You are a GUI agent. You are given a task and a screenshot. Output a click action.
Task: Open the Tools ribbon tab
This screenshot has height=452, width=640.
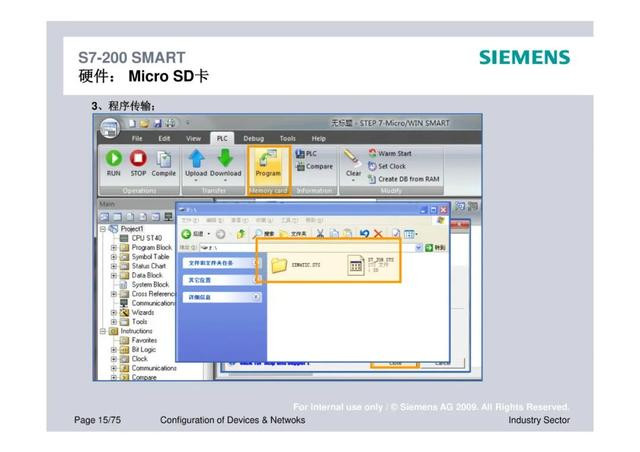287,138
